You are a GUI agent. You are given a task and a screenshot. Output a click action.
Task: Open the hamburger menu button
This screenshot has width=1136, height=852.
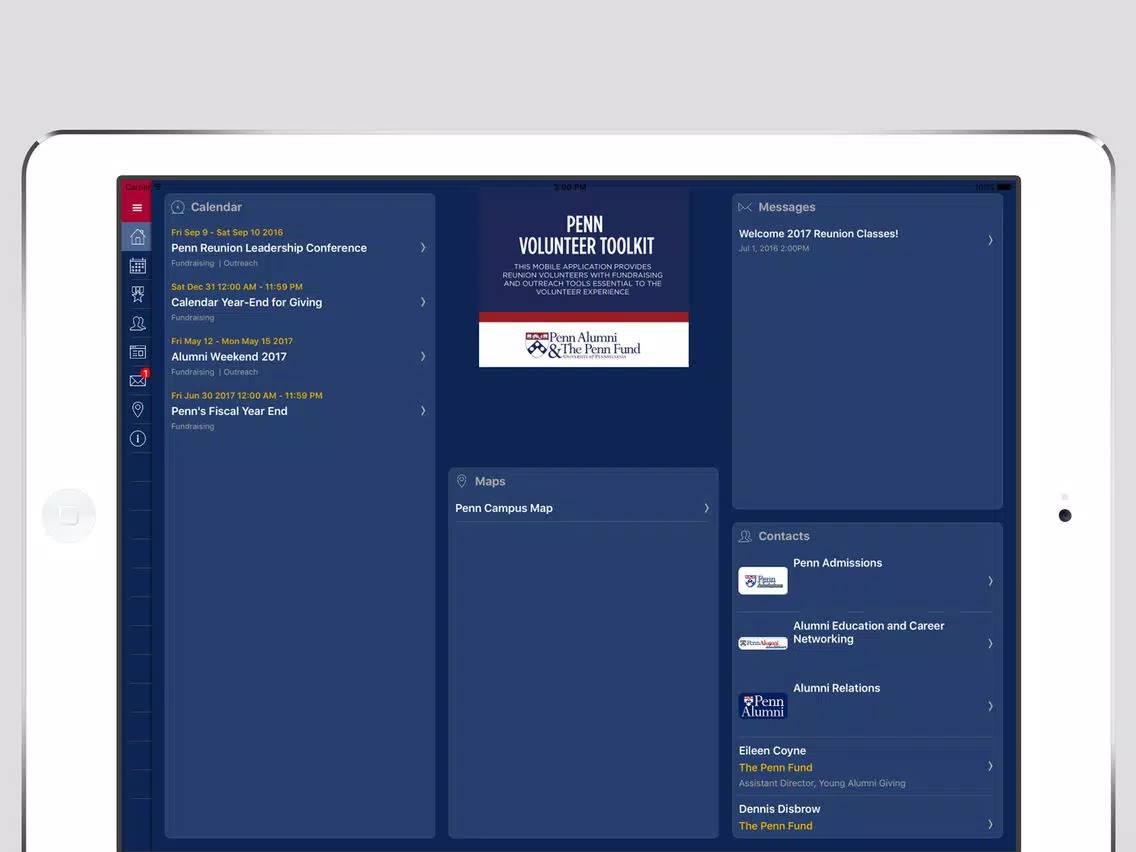pos(137,208)
